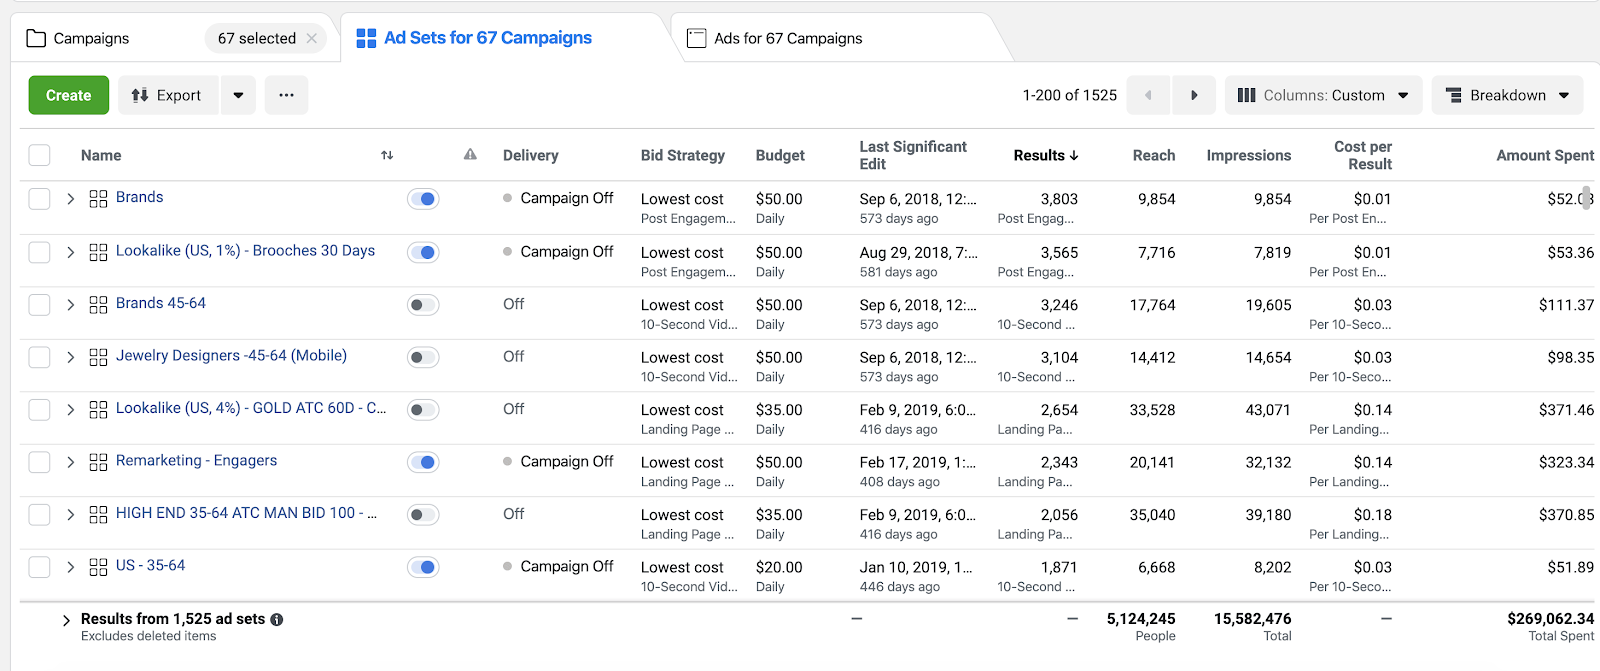Enable the Brands 45-64 ad set toggle
This screenshot has width=1600, height=671.
point(423,304)
